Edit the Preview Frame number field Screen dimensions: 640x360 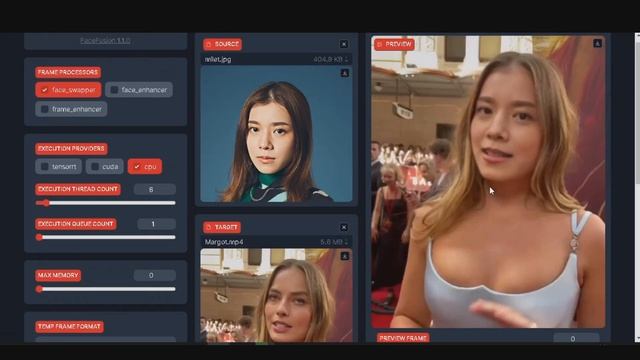tap(576, 338)
